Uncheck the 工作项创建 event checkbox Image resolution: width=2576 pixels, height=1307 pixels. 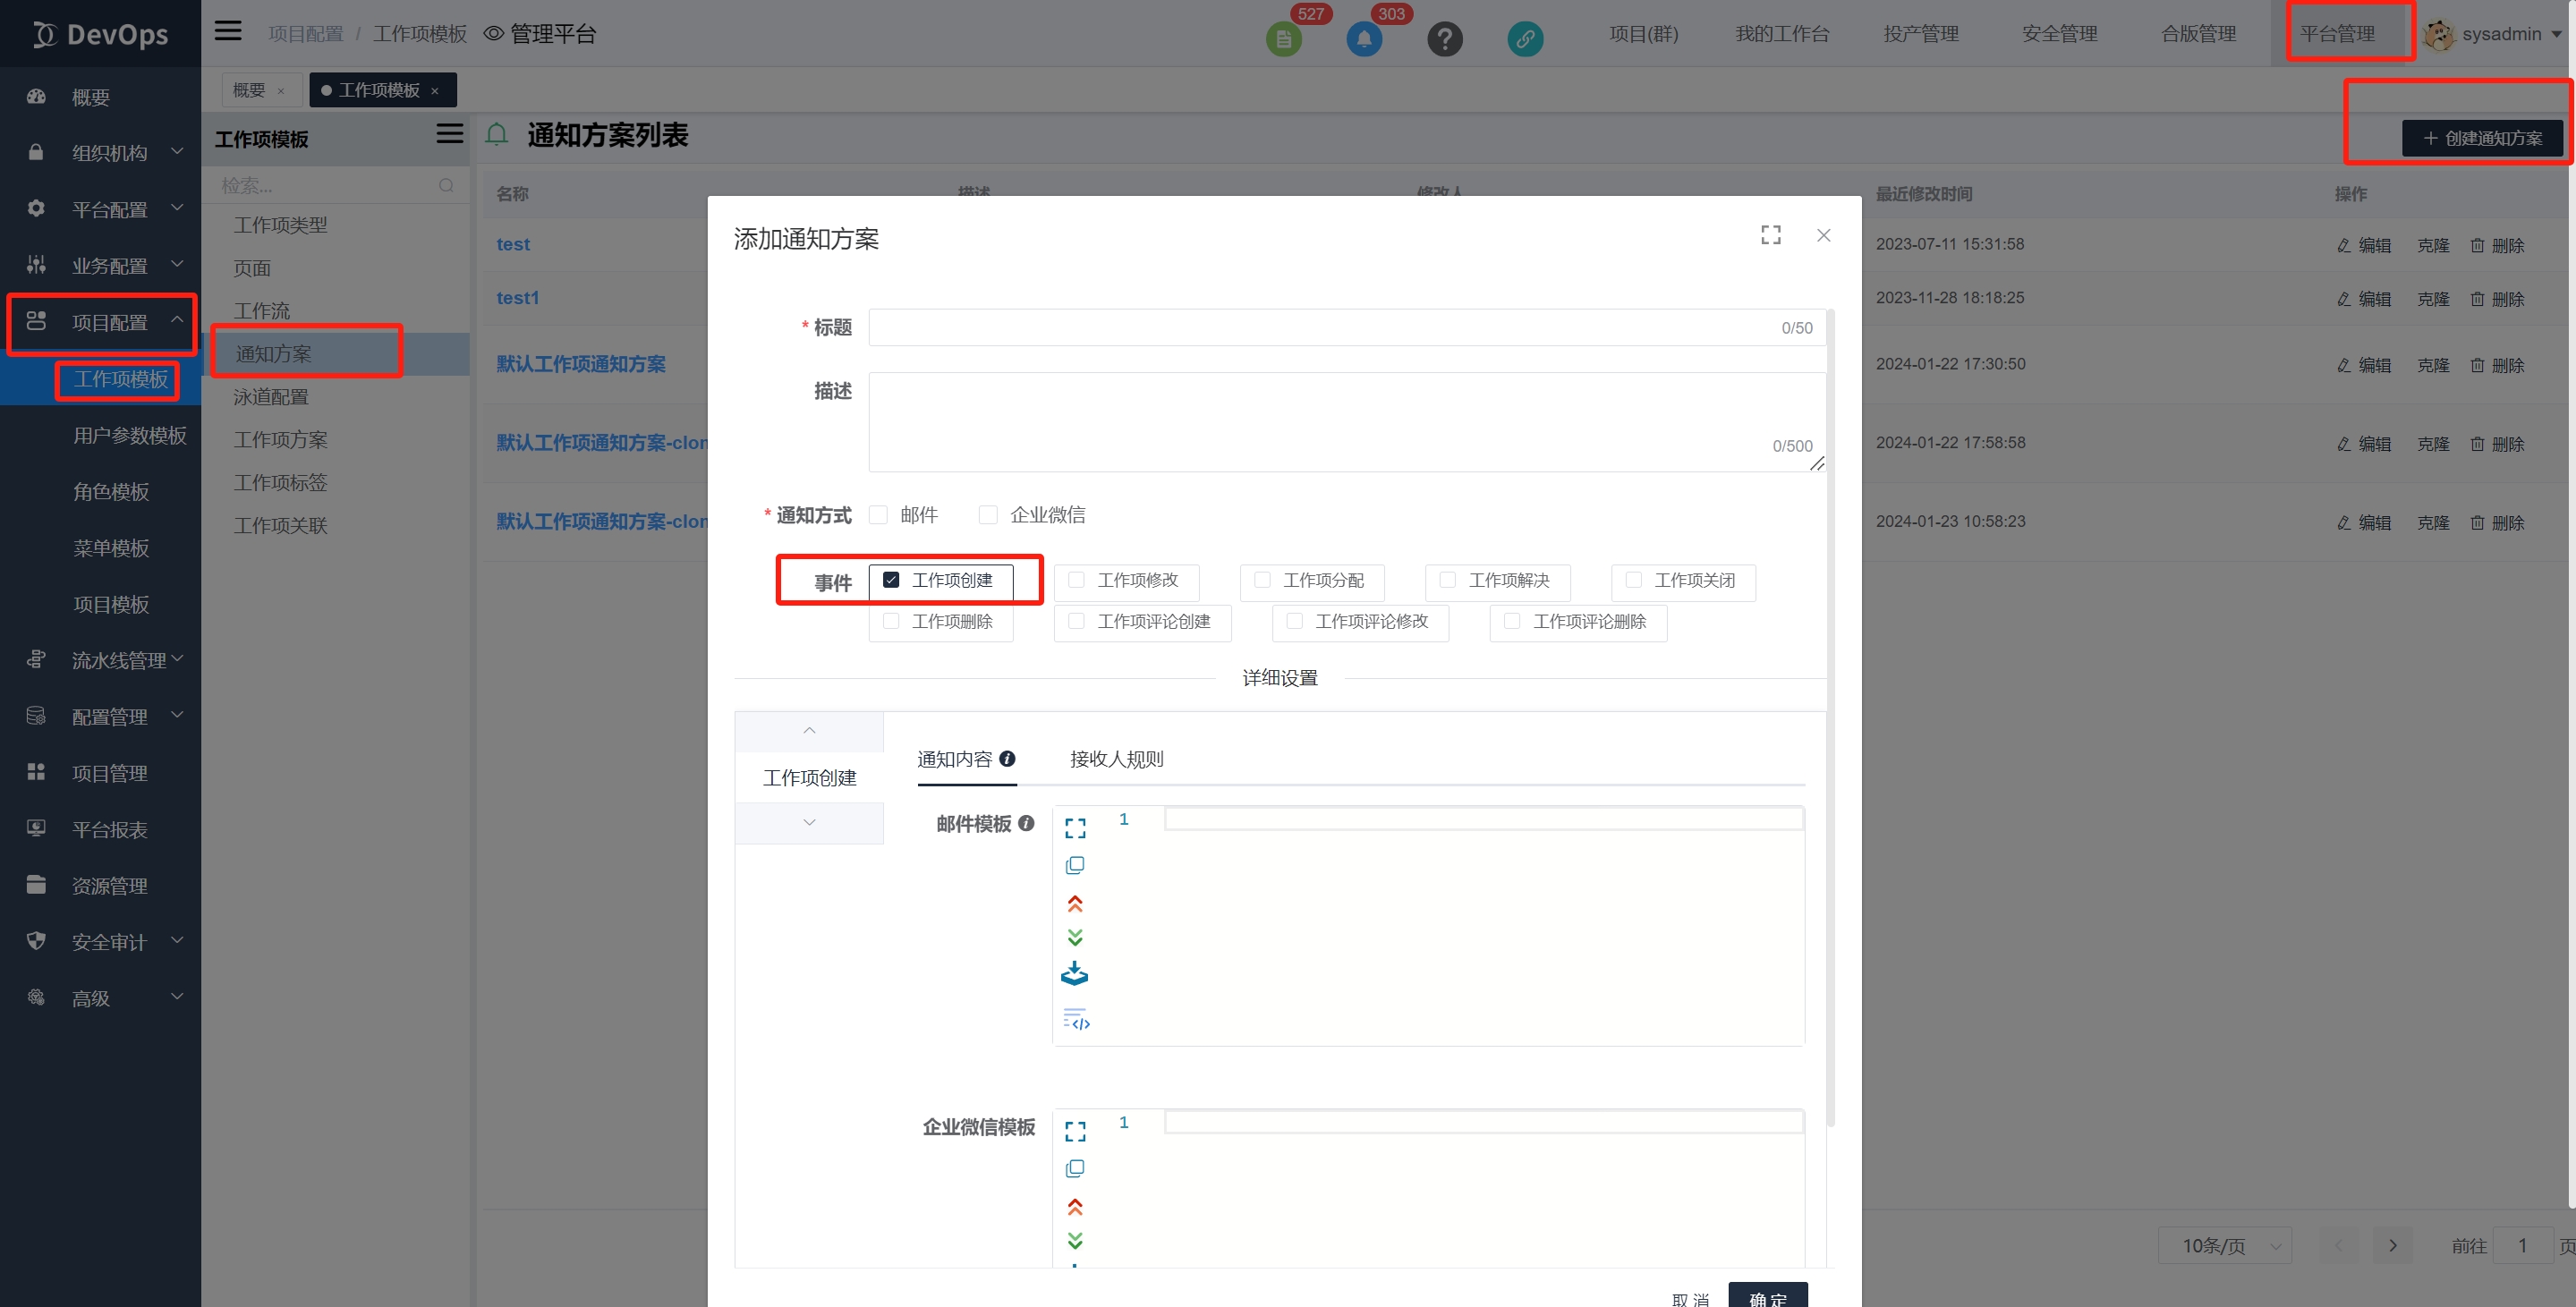coord(891,580)
